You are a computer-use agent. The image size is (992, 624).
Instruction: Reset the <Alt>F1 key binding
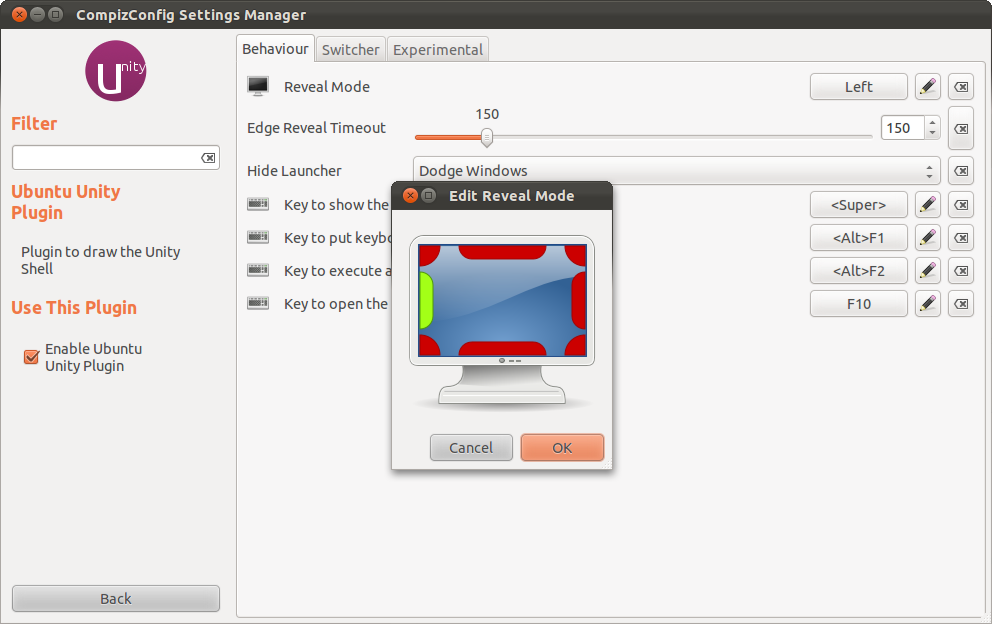[x=961, y=238]
